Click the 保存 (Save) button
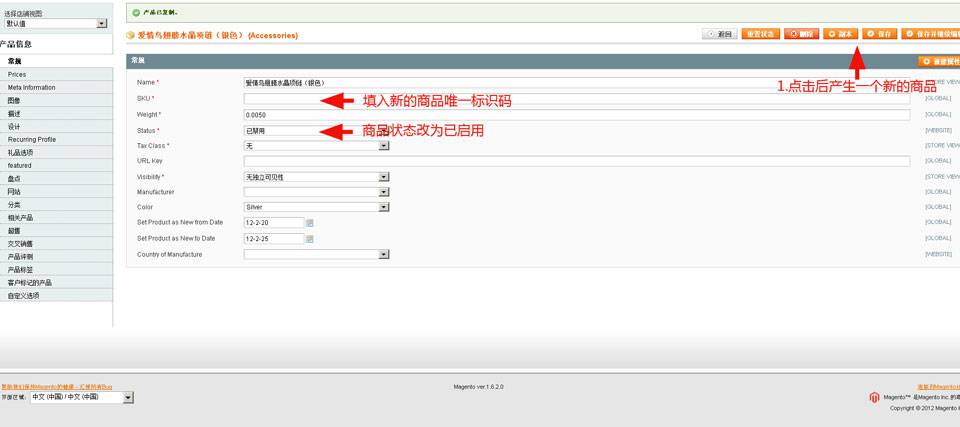Viewport: 960px width, 427px height. (x=880, y=34)
